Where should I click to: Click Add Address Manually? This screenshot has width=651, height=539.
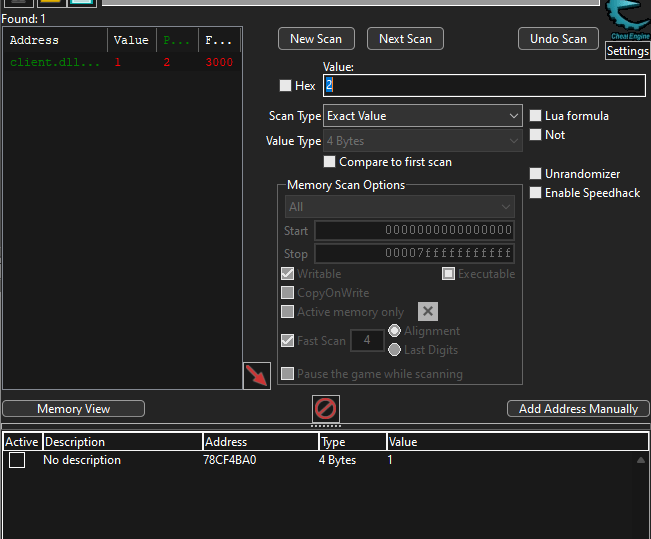[x=578, y=409]
